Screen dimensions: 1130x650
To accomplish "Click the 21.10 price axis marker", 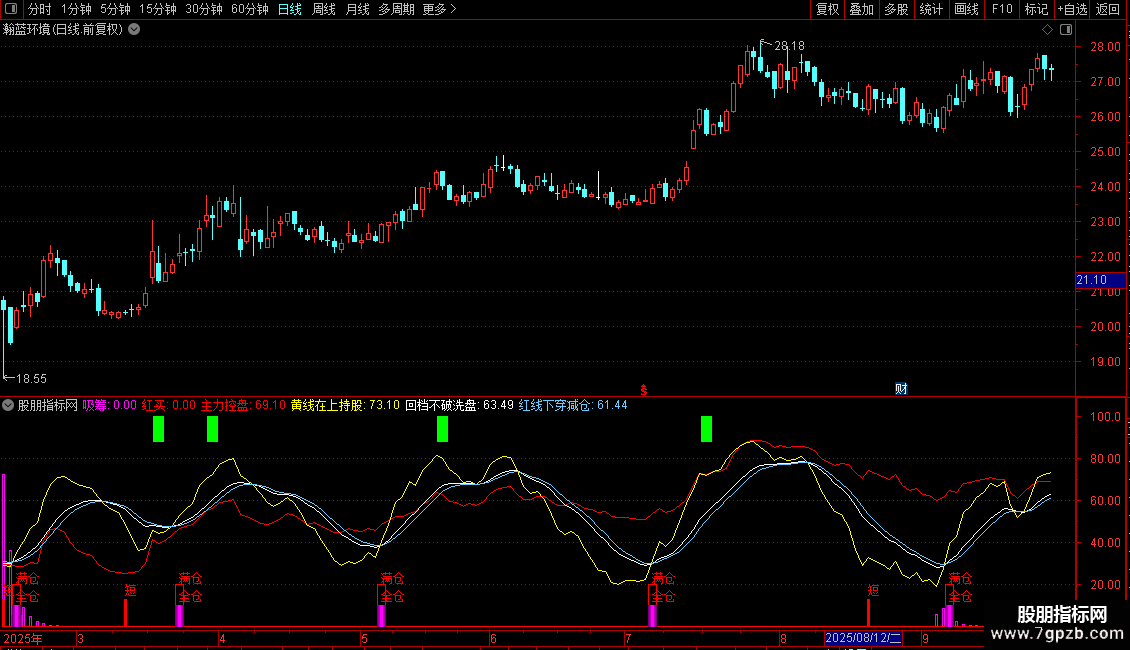I will point(1100,280).
